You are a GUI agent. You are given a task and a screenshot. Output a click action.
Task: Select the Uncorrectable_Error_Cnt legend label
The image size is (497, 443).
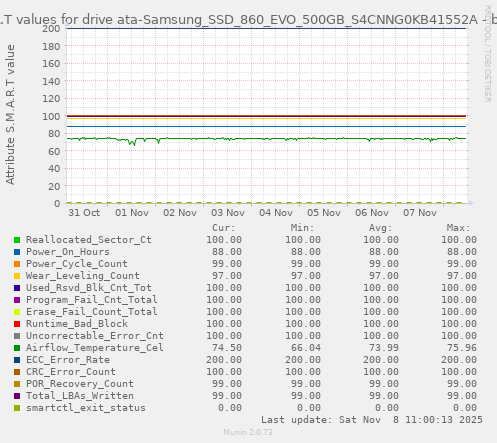pos(95,336)
